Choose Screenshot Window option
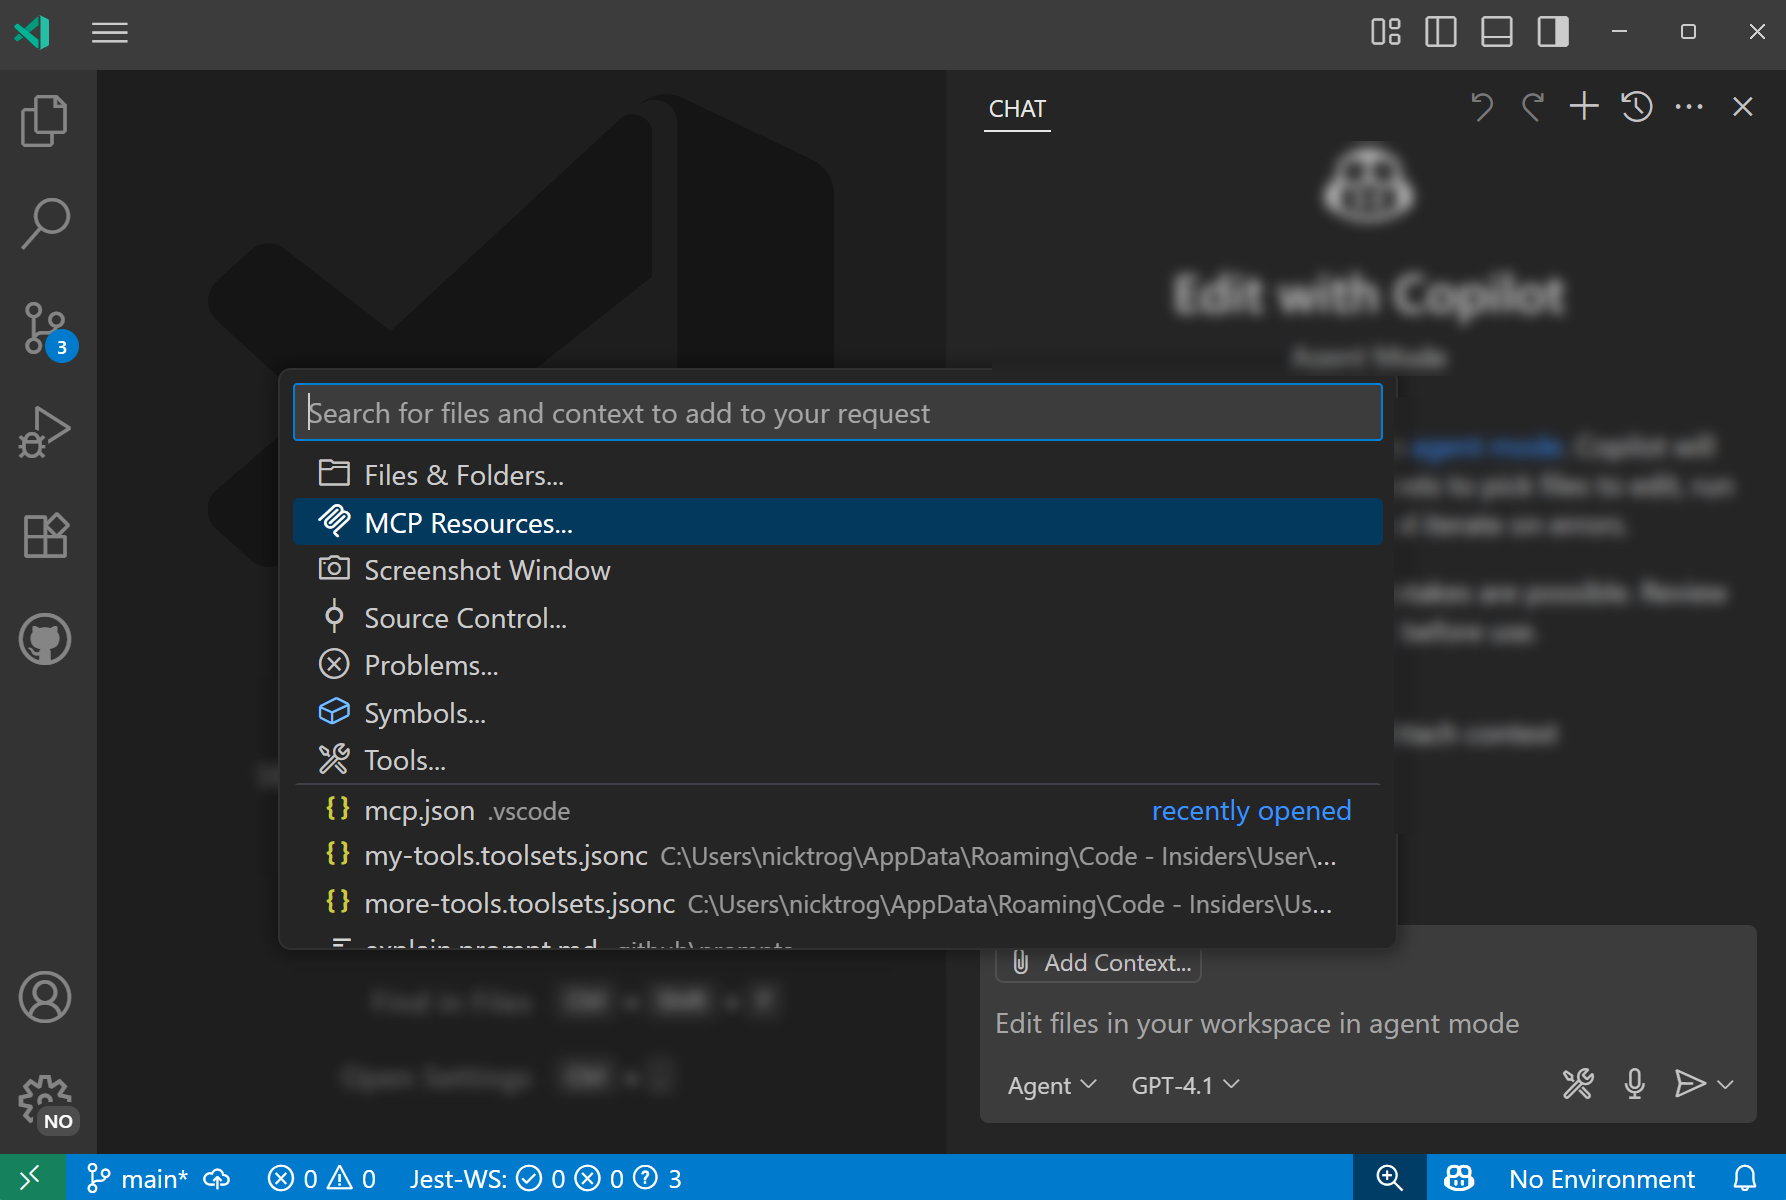Image resolution: width=1786 pixels, height=1200 pixels. [x=487, y=570]
